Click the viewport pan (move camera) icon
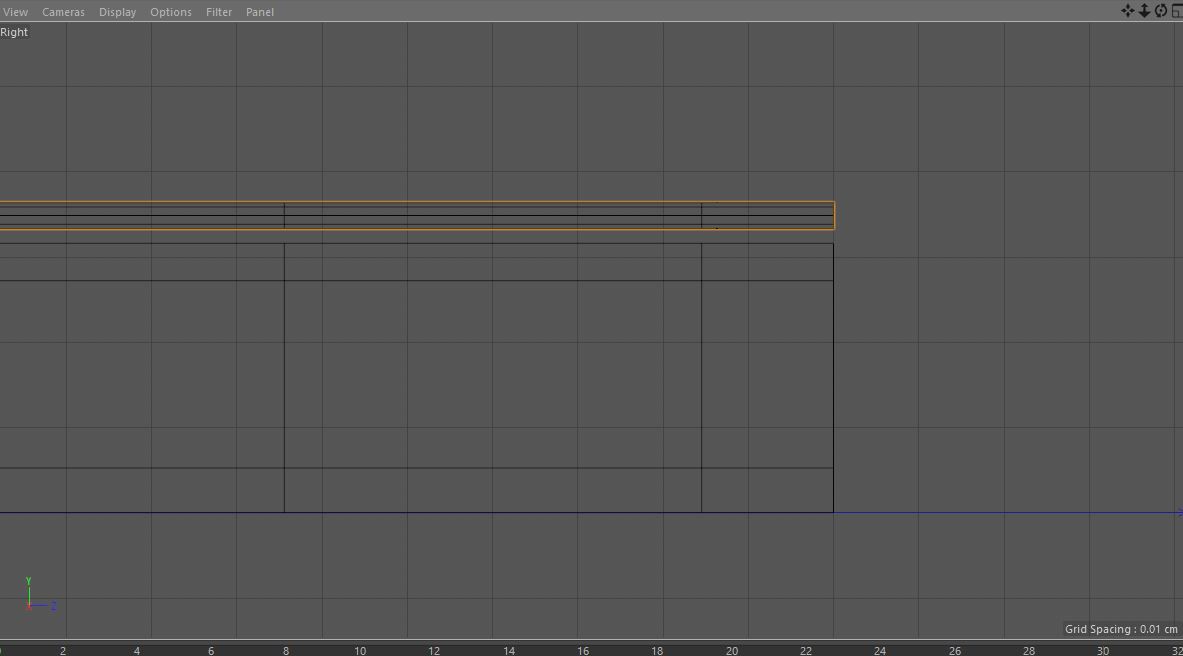Image resolution: width=1183 pixels, height=656 pixels. pos(1127,11)
